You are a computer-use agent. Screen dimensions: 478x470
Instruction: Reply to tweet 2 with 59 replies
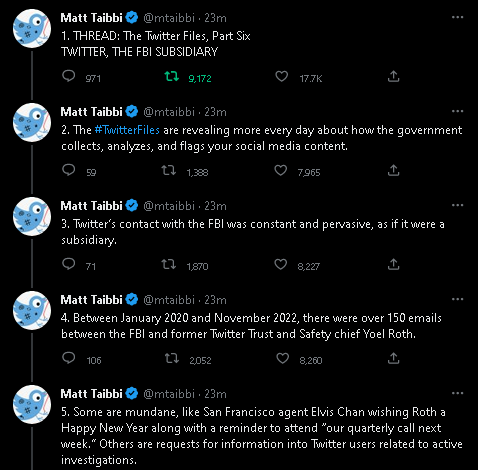69,170
